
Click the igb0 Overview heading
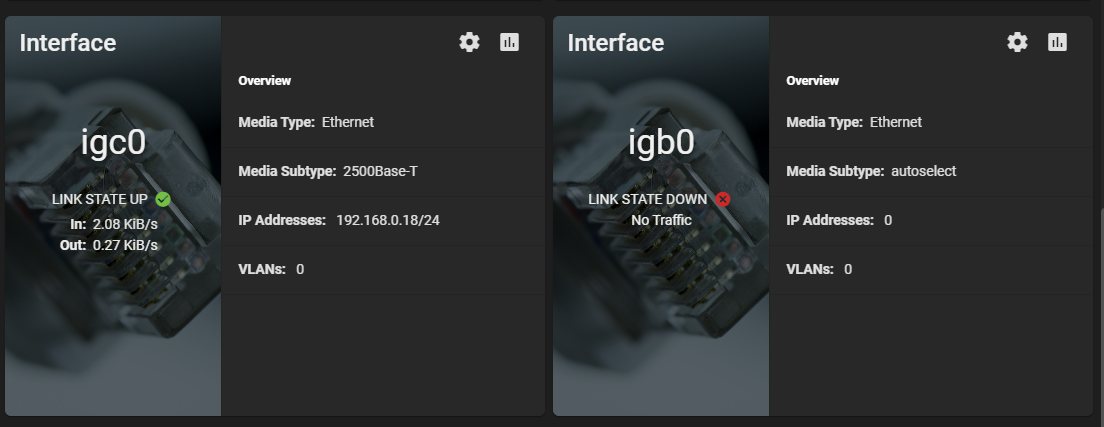813,80
